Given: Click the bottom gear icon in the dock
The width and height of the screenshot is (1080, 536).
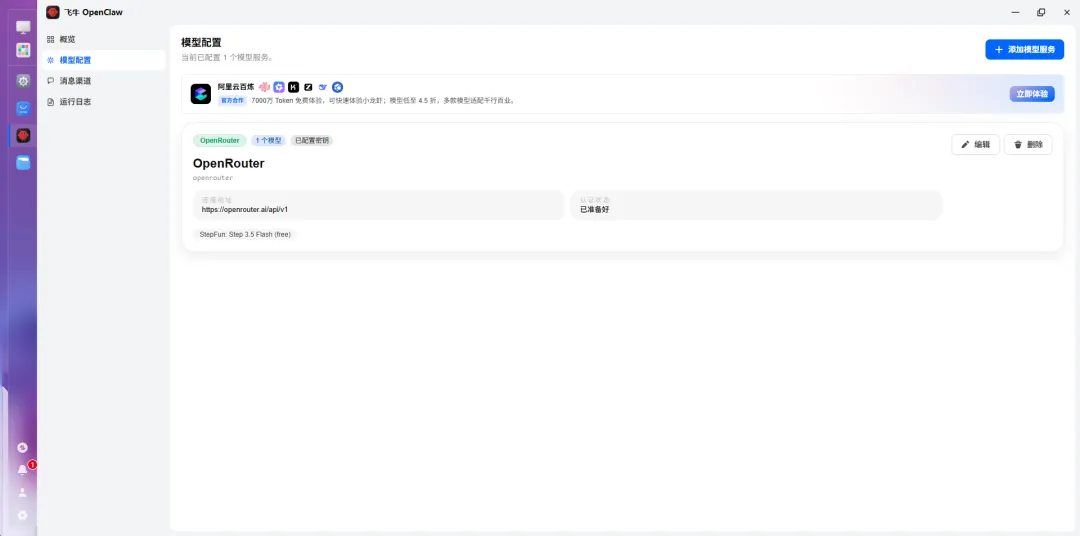Looking at the screenshot, I should (23, 515).
